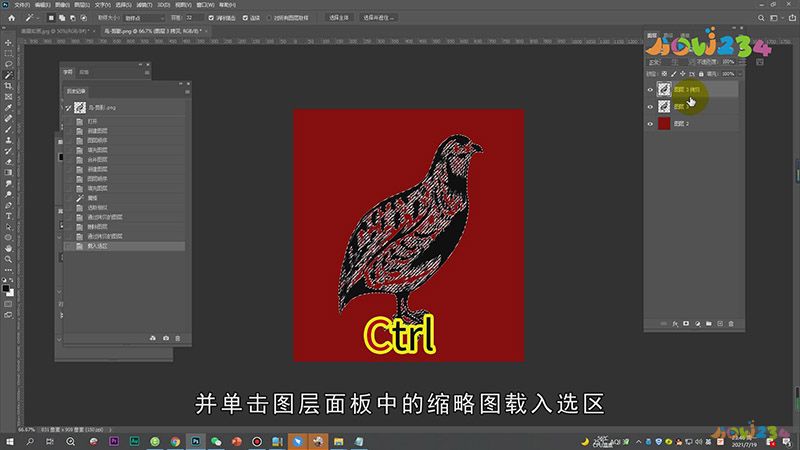This screenshot has height=450, width=800.
Task: Select the Pen tool
Action: click(x=8, y=205)
